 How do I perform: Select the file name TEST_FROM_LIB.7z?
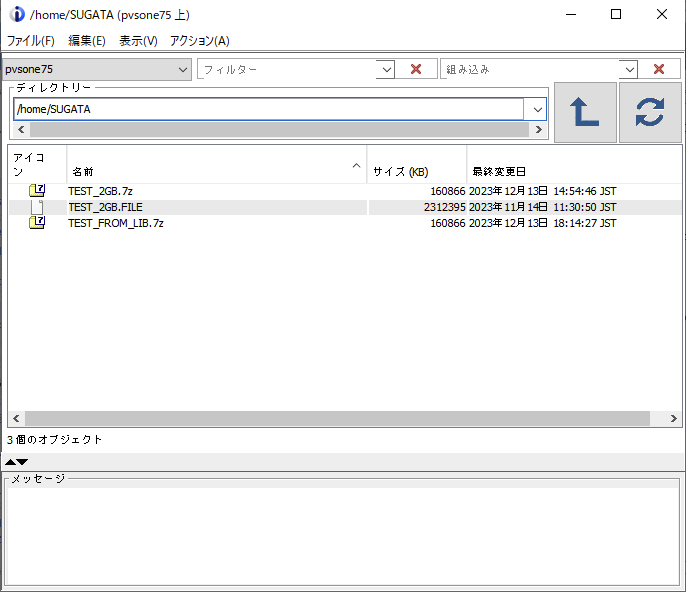point(116,223)
